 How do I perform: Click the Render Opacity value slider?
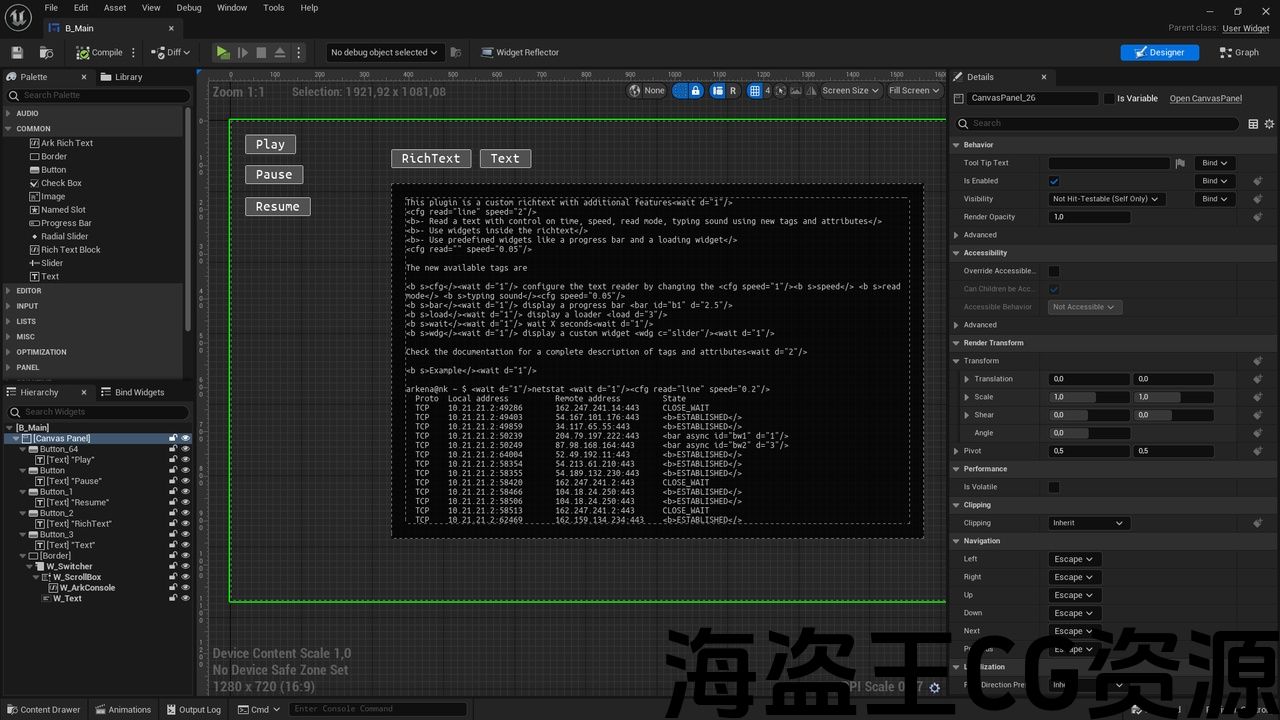[x=1089, y=217]
